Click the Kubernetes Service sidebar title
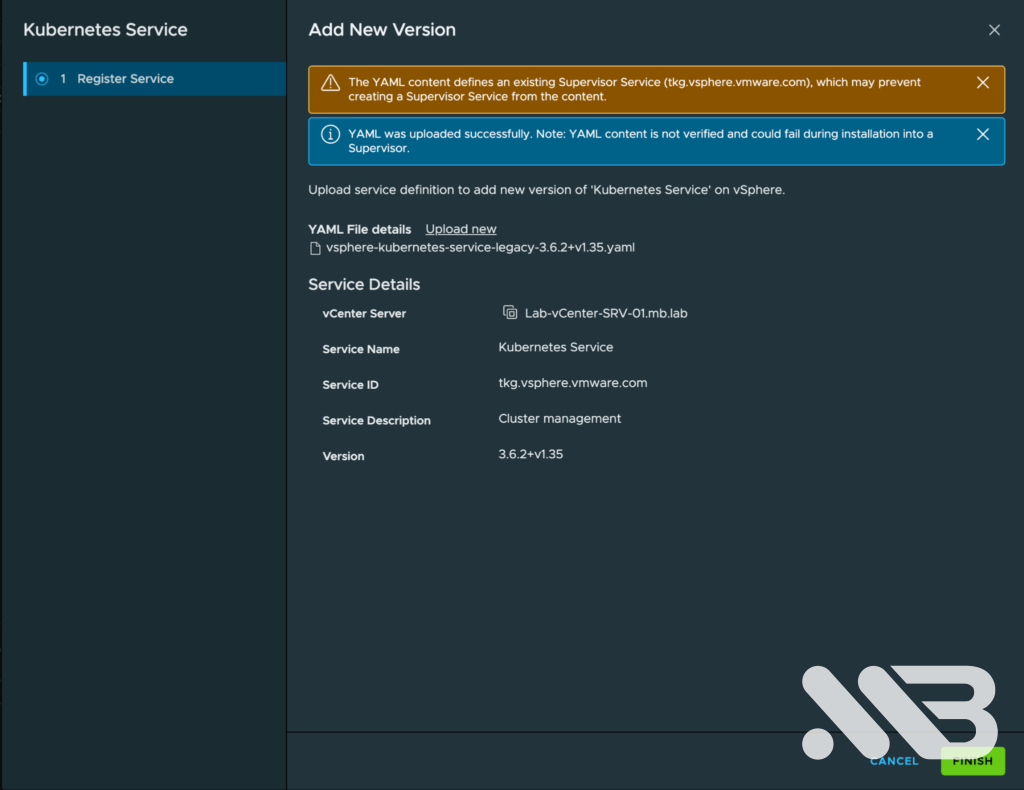The image size is (1024, 790). click(105, 30)
